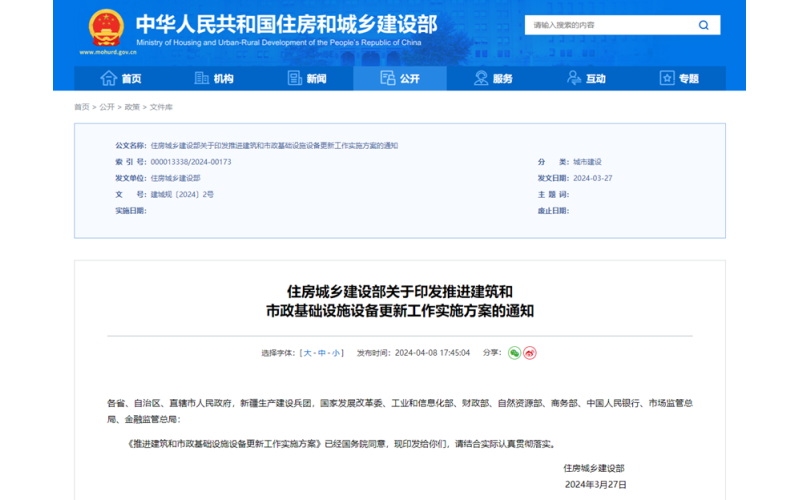
Task: Open the 新闻 navigation tab
Action: point(307,78)
